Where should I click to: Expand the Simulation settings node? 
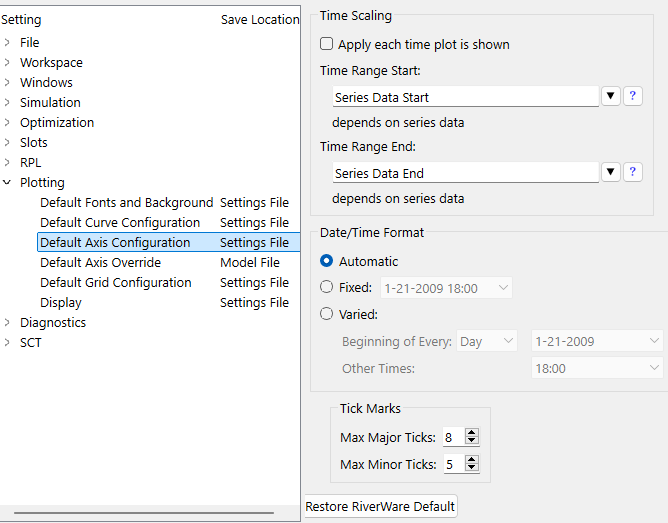pyautogui.click(x=8, y=103)
